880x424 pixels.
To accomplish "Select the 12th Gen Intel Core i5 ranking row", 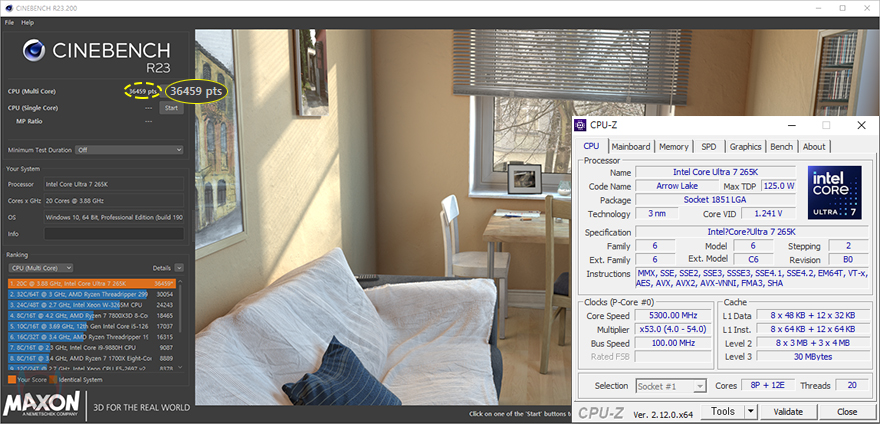I will pos(92,326).
